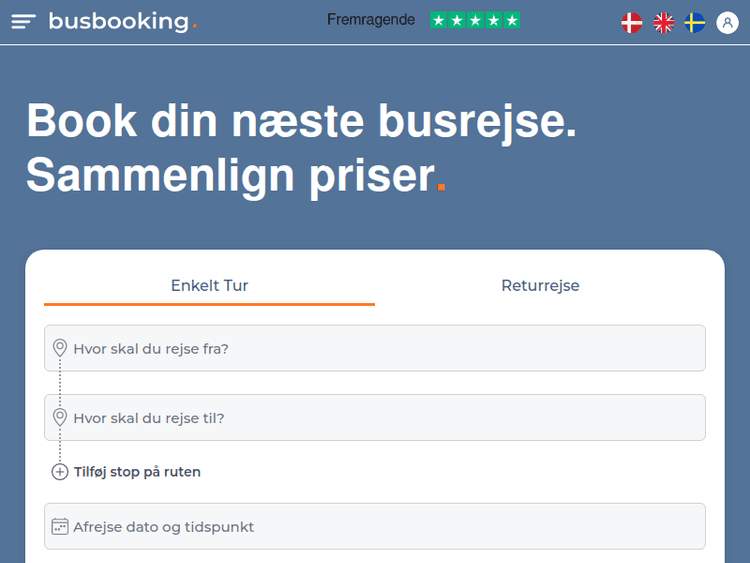Open the Afrejse dato og tidspunkt field
This screenshot has width=750, height=563.
tap(375, 526)
